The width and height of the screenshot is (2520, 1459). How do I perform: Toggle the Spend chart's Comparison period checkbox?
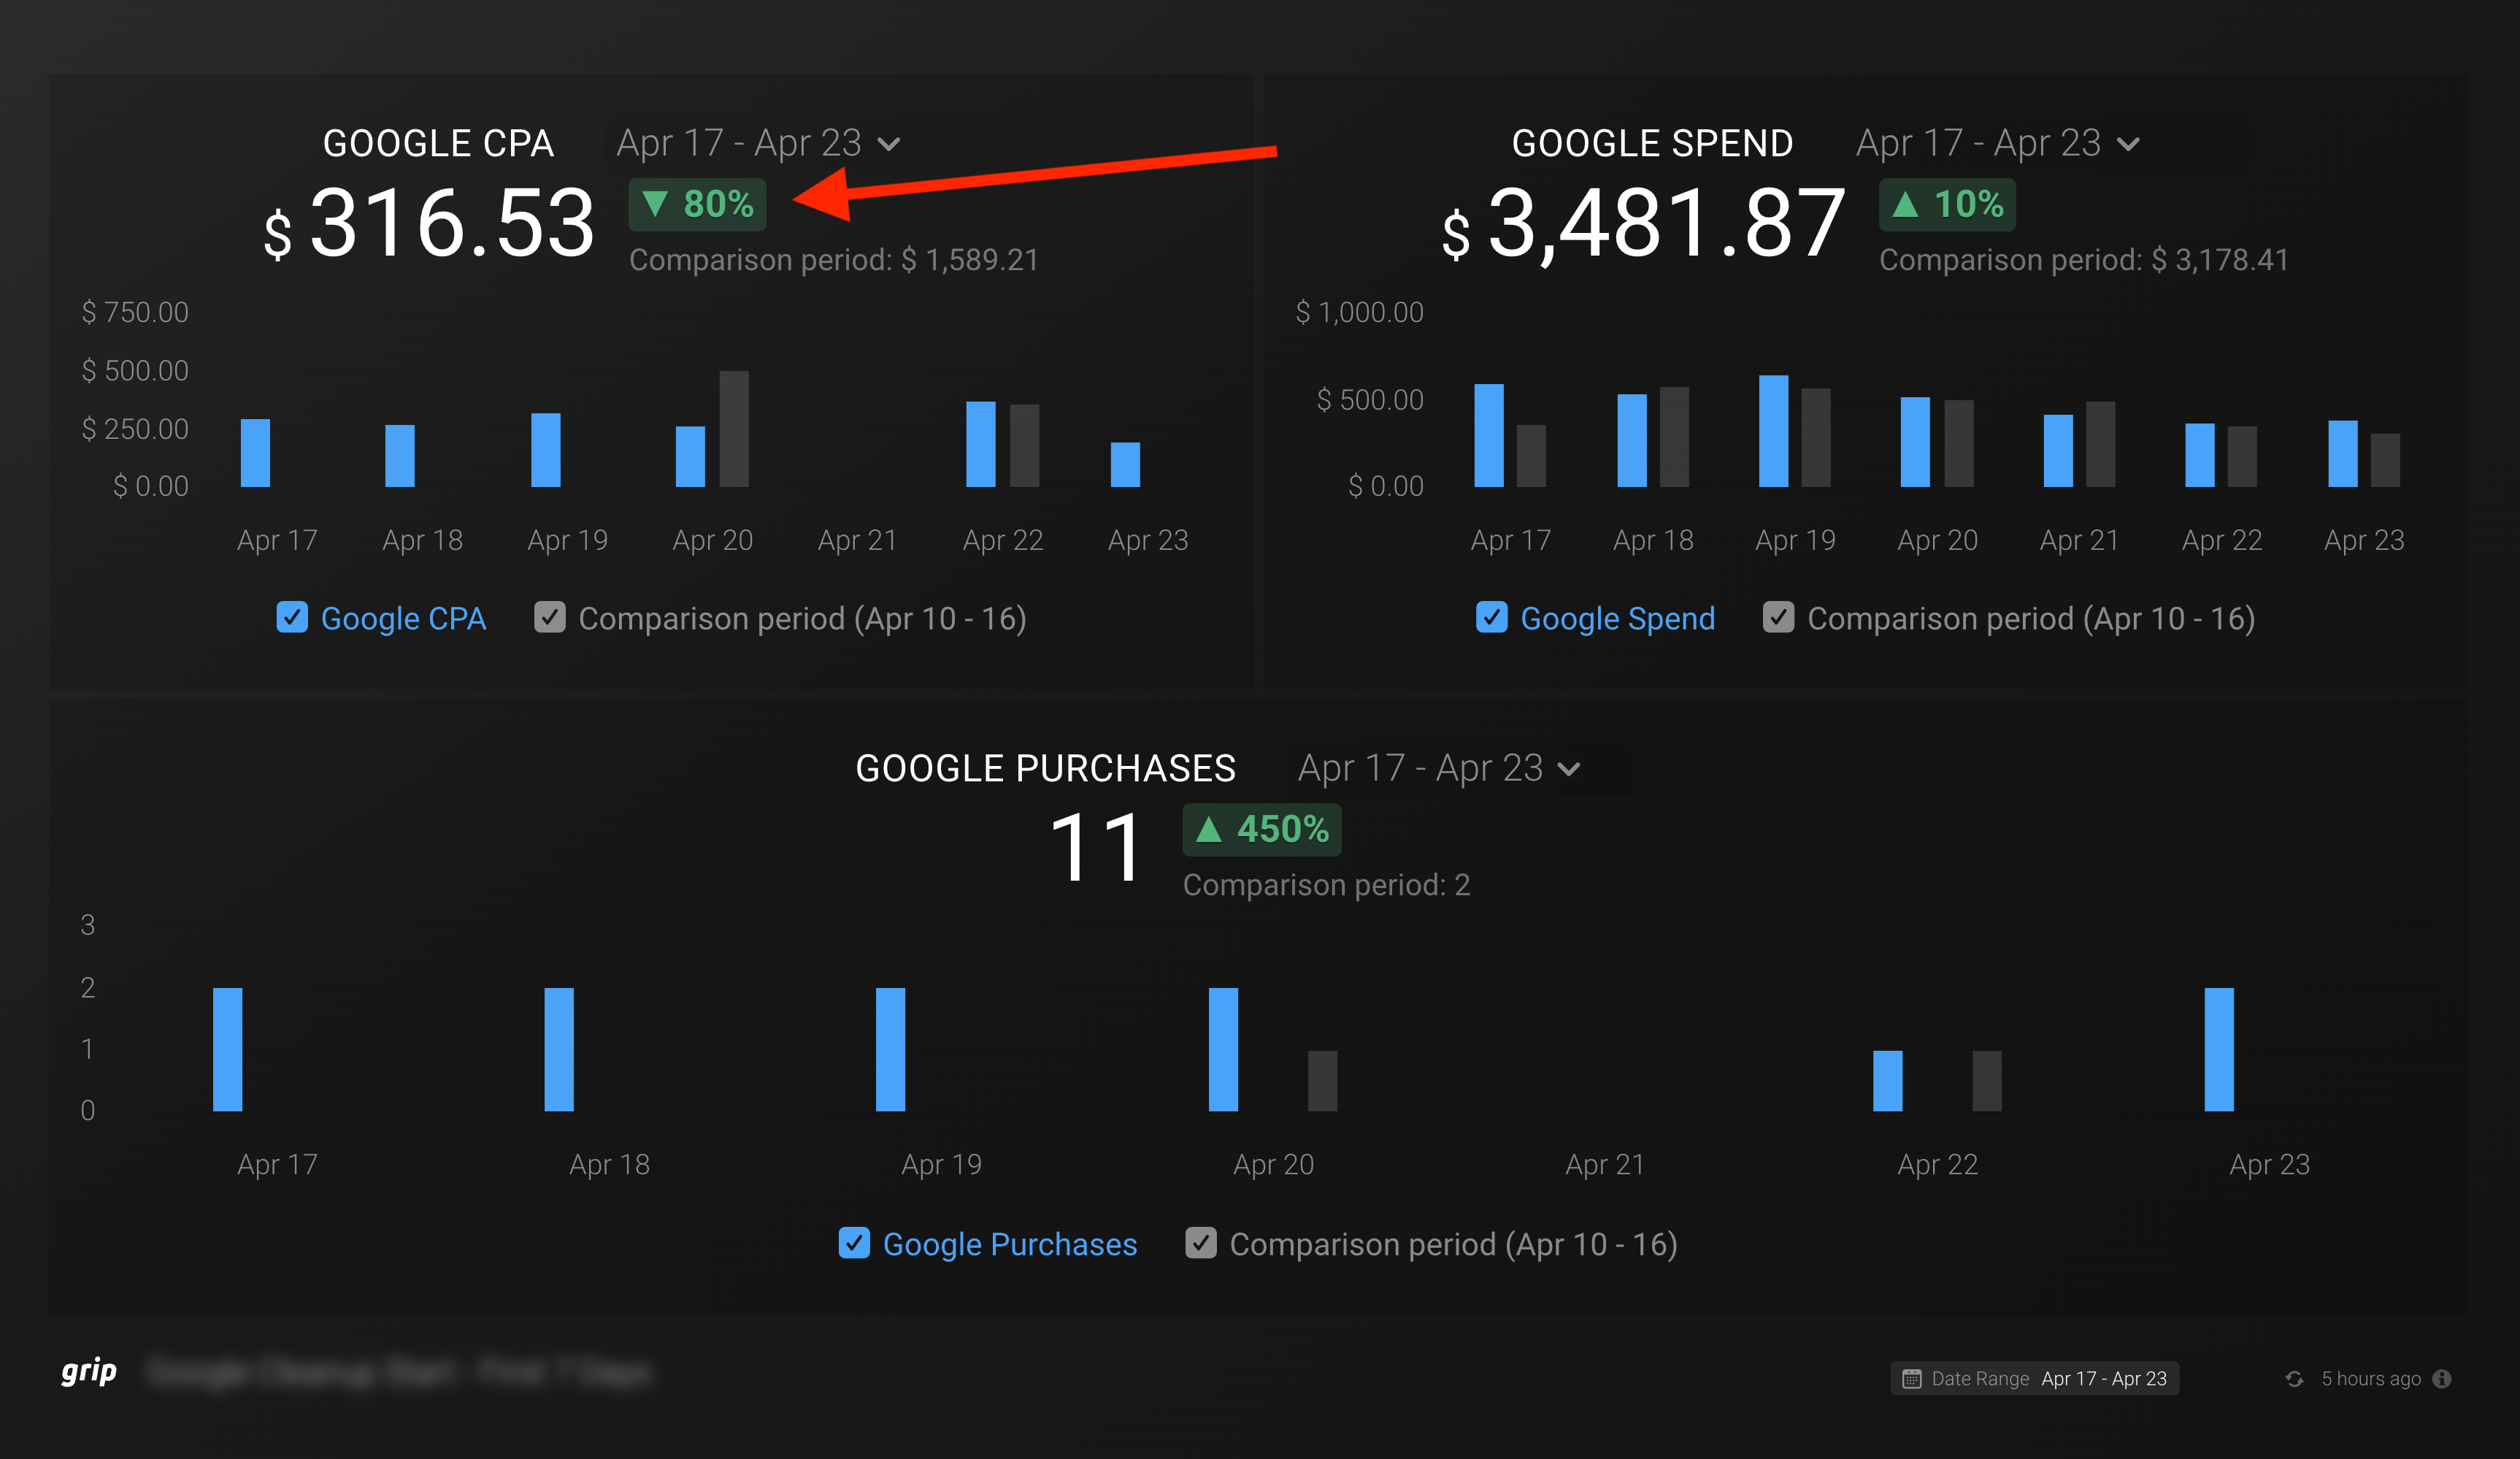1778,617
